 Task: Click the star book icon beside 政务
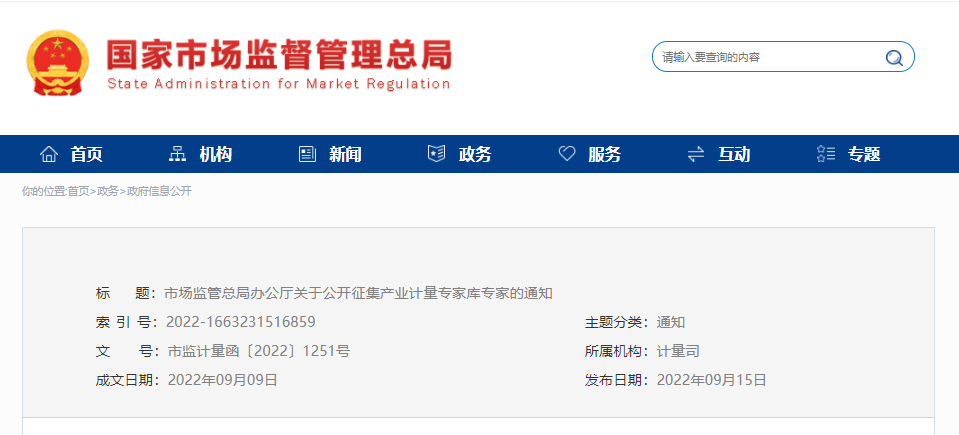pos(436,154)
